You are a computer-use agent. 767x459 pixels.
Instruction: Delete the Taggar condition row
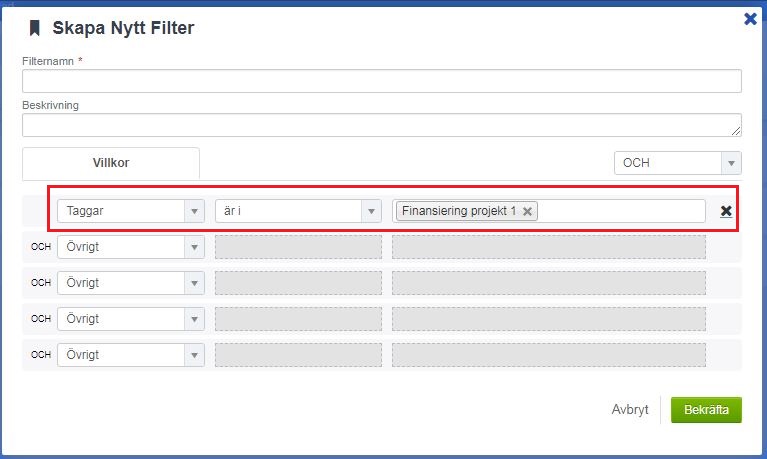726,211
